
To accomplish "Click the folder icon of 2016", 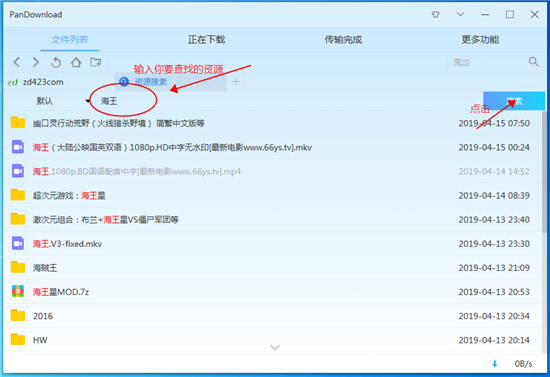I will pos(18,315).
